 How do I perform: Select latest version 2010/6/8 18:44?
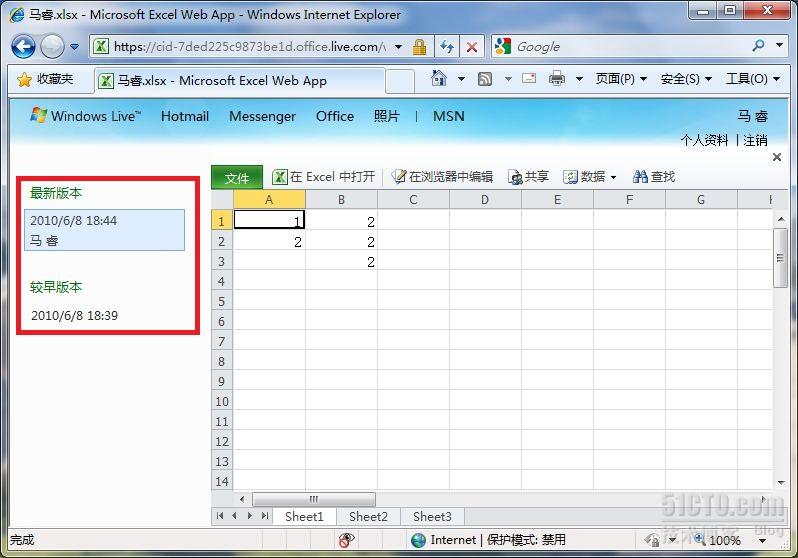click(104, 230)
